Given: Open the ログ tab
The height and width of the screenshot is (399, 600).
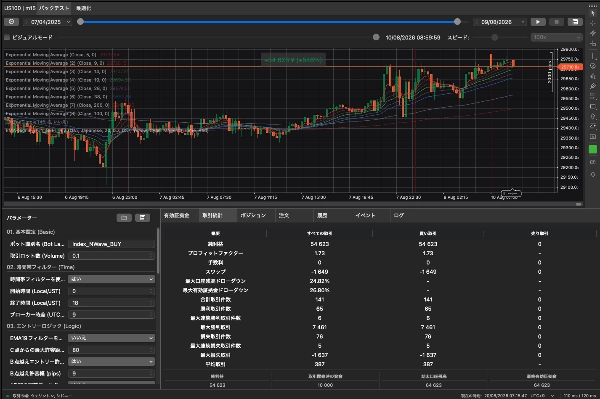Looking at the screenshot, I should pos(399,215).
